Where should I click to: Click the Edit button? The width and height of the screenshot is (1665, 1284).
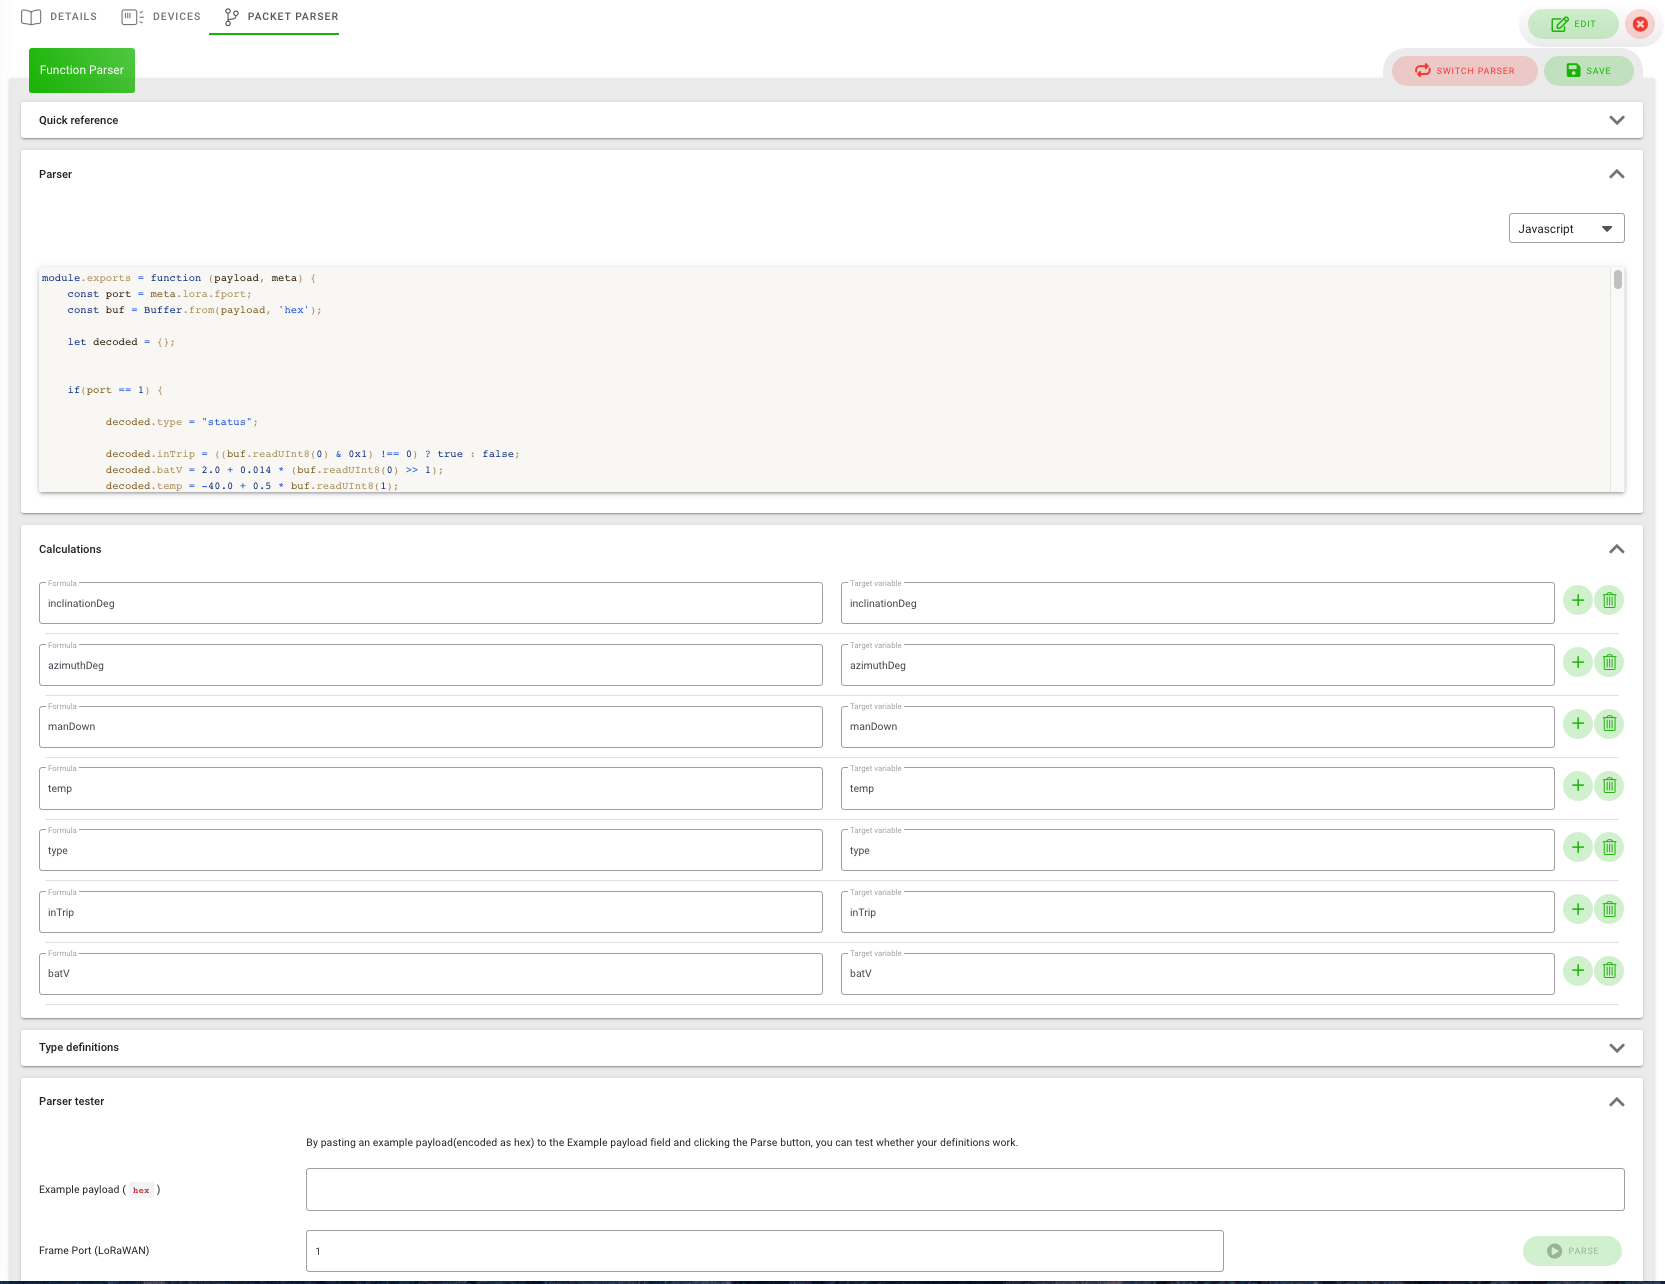click(x=1573, y=24)
